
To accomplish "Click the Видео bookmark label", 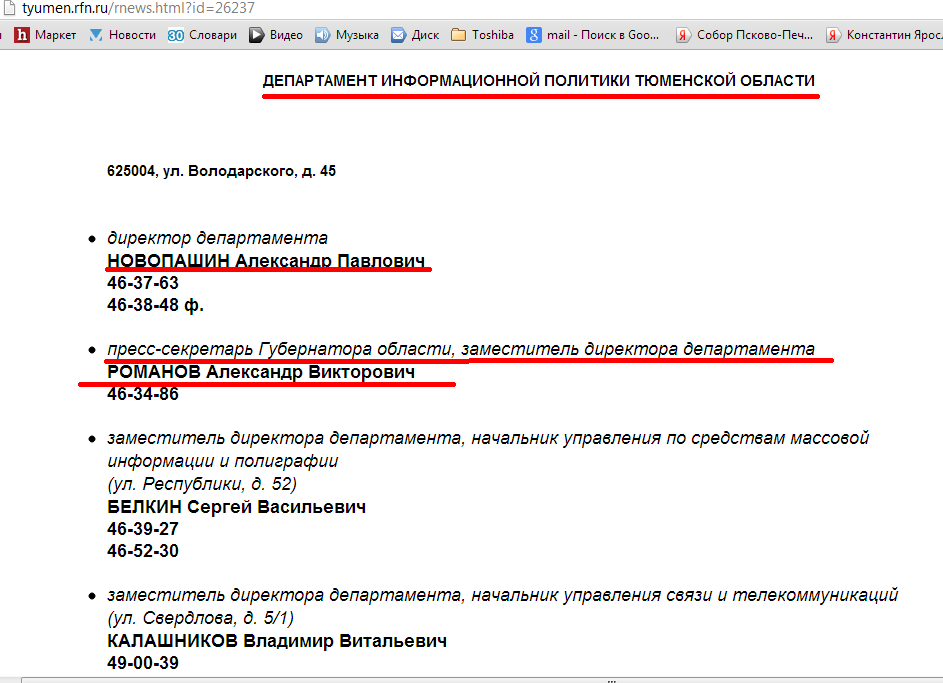I will point(286,35).
